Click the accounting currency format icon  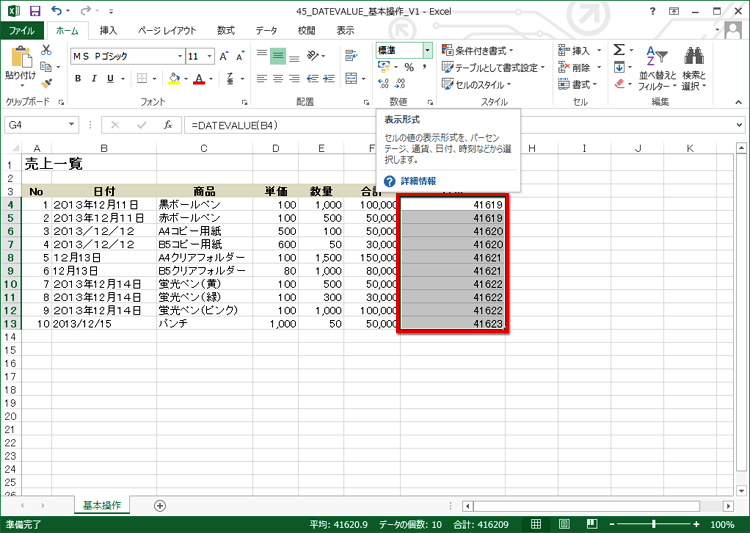384,67
